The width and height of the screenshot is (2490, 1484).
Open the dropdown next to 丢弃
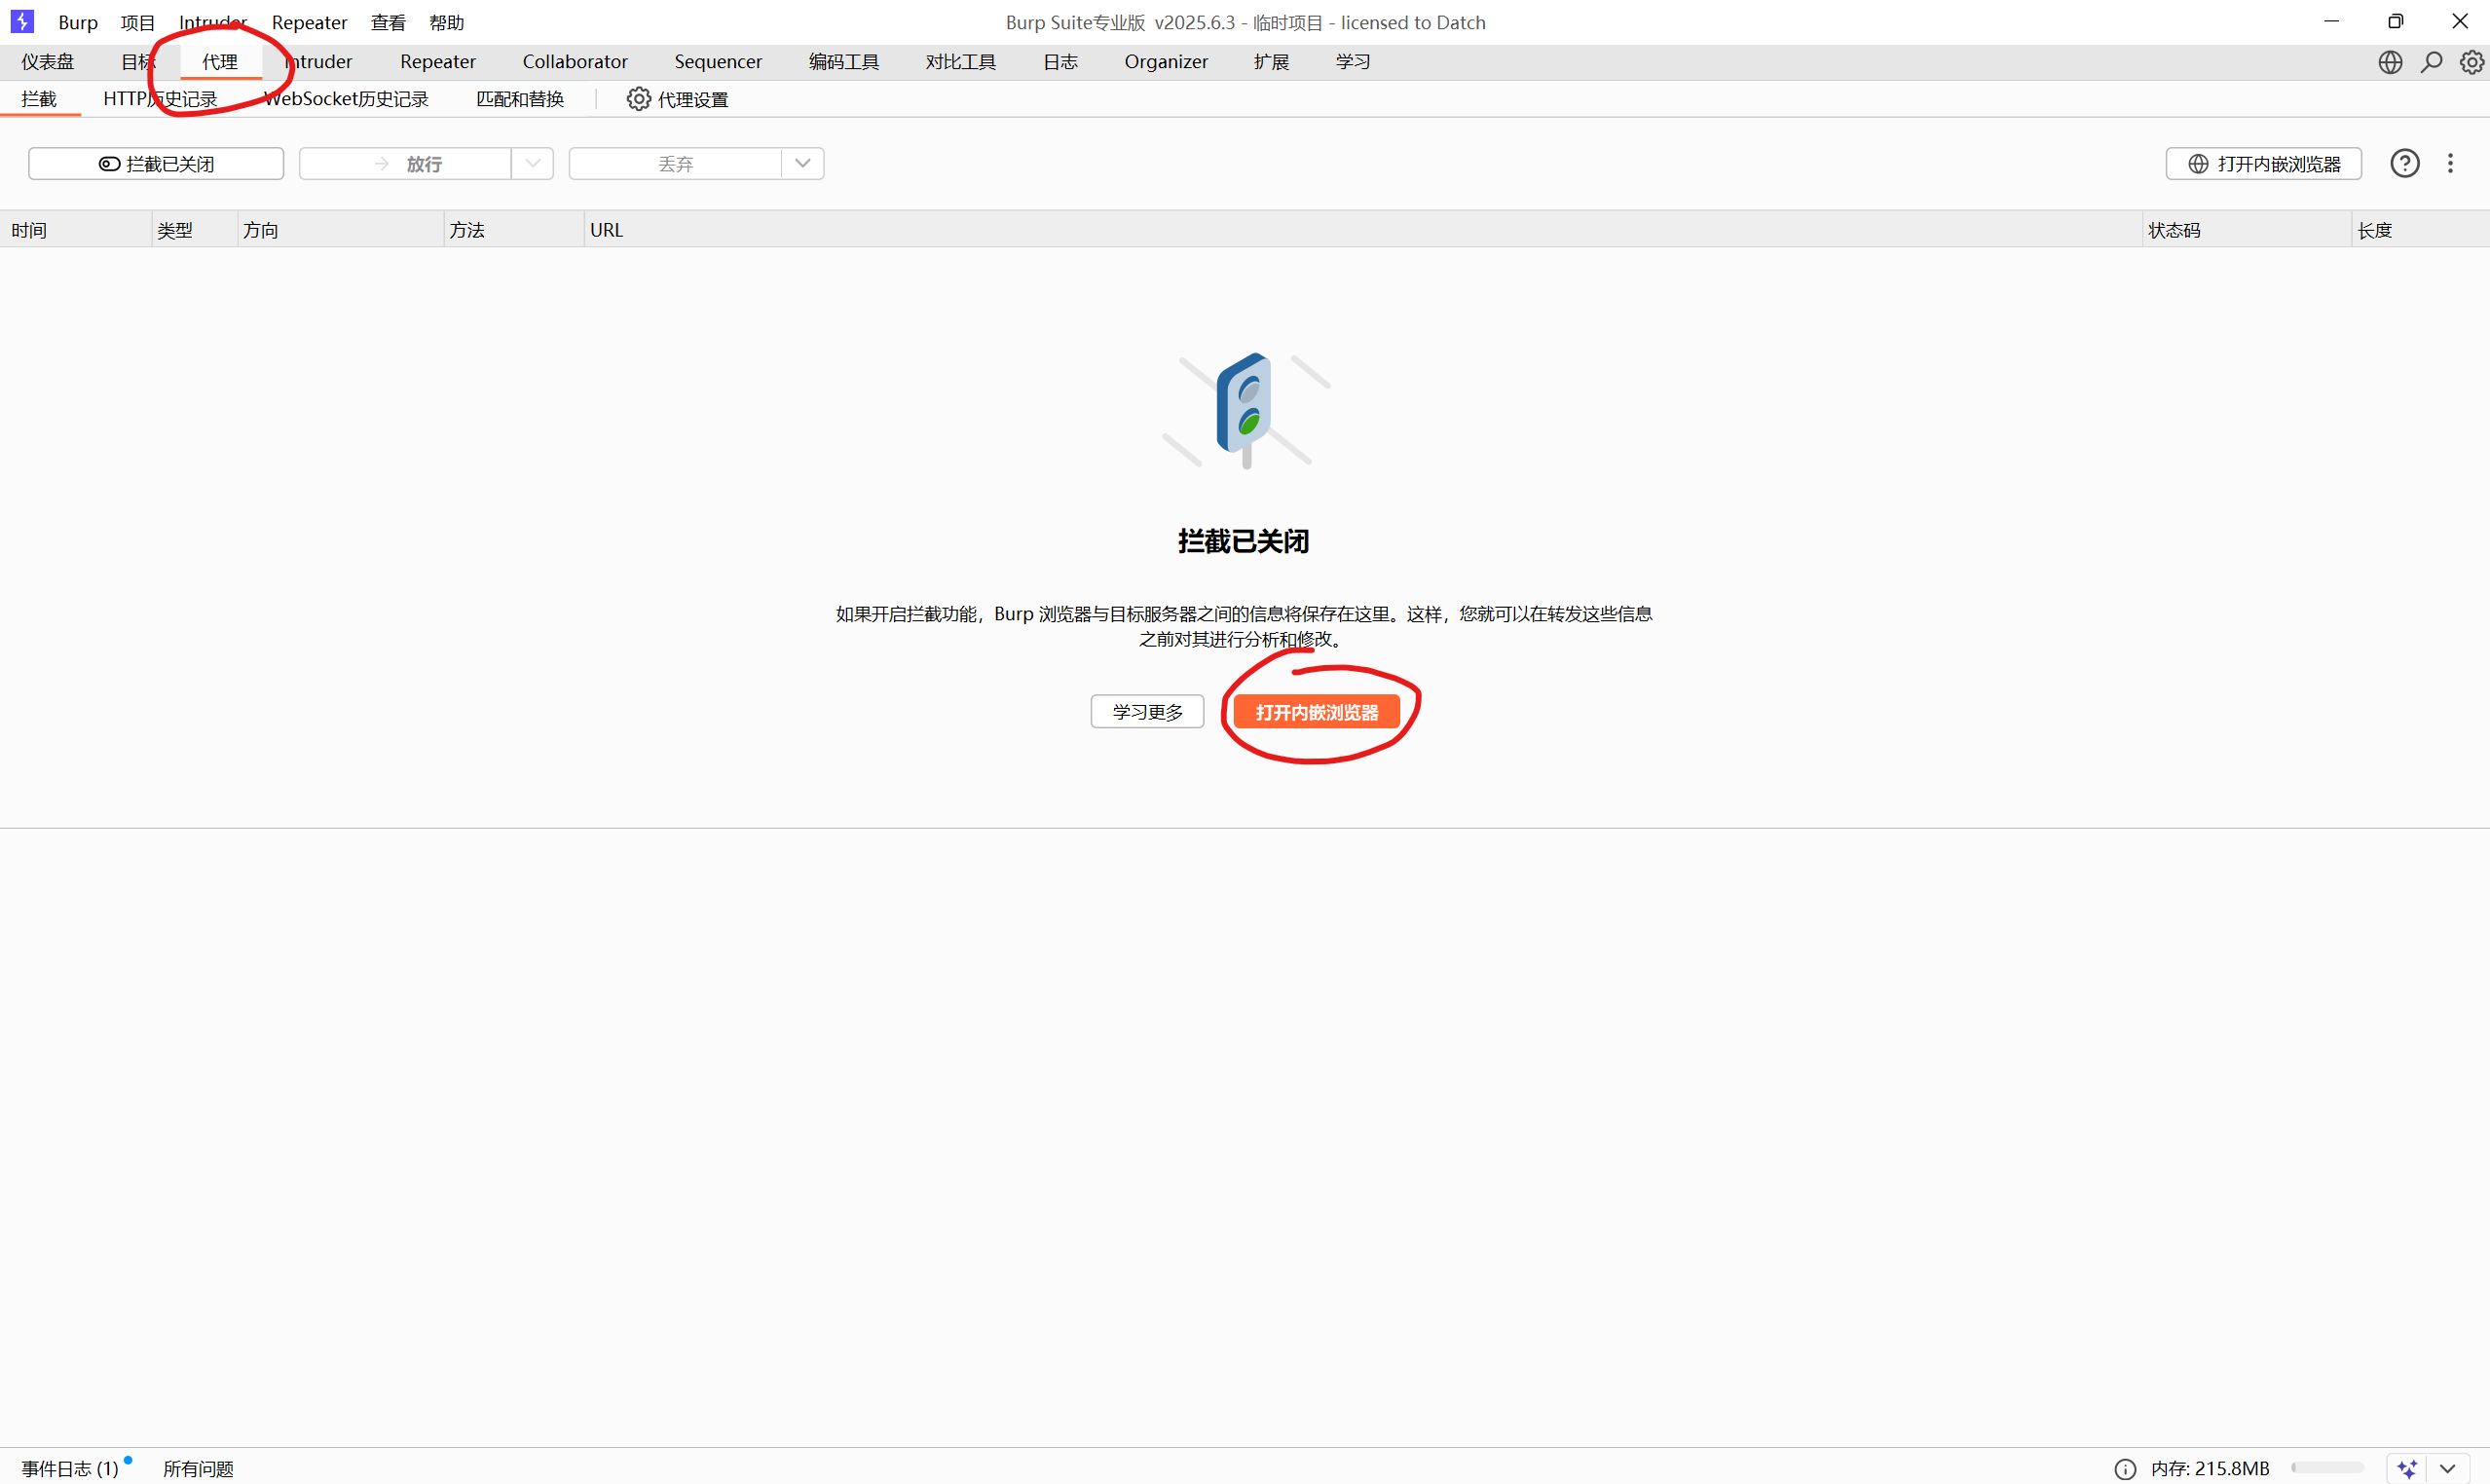[x=803, y=163]
